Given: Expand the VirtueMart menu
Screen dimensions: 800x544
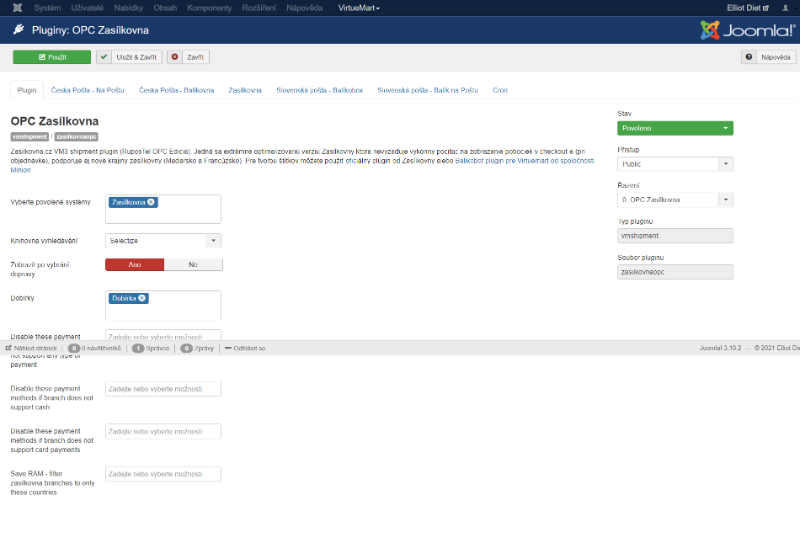Looking at the screenshot, I should [x=359, y=8].
